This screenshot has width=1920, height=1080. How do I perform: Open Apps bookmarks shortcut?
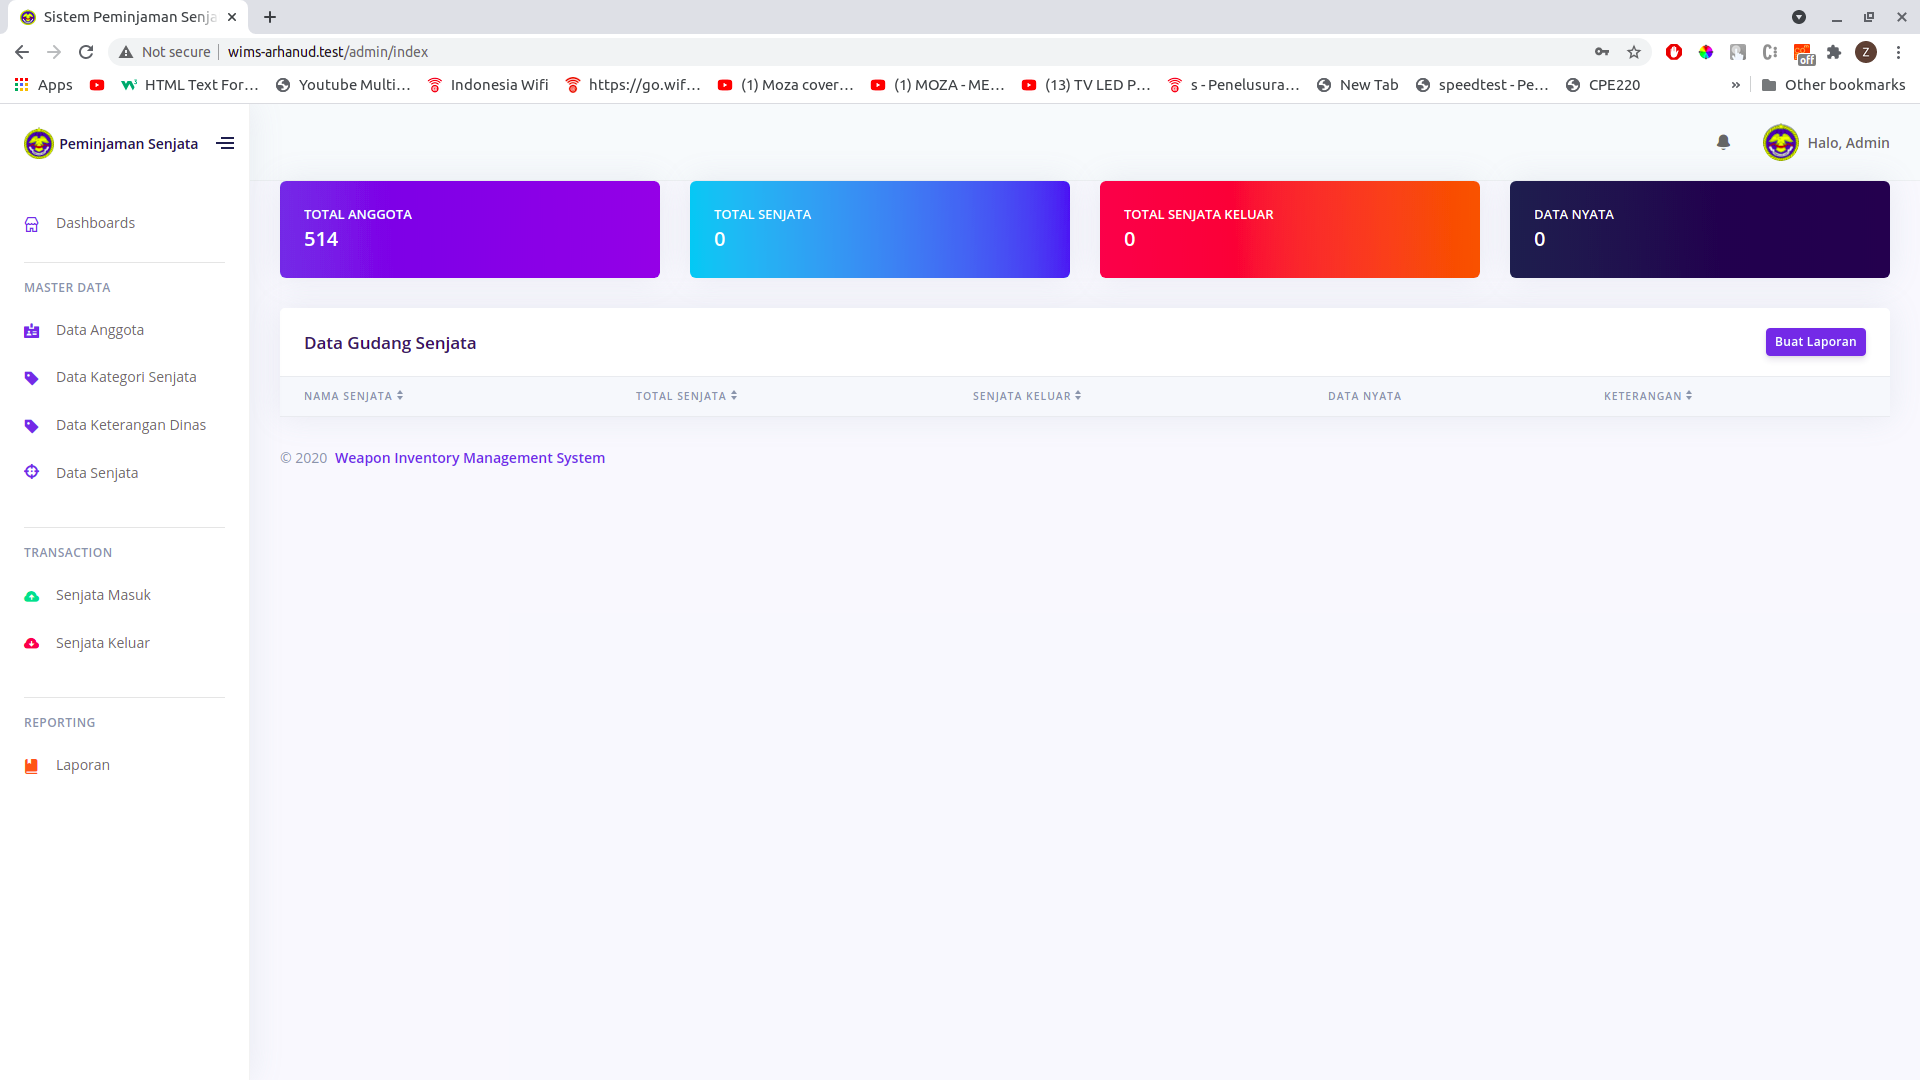tap(44, 85)
